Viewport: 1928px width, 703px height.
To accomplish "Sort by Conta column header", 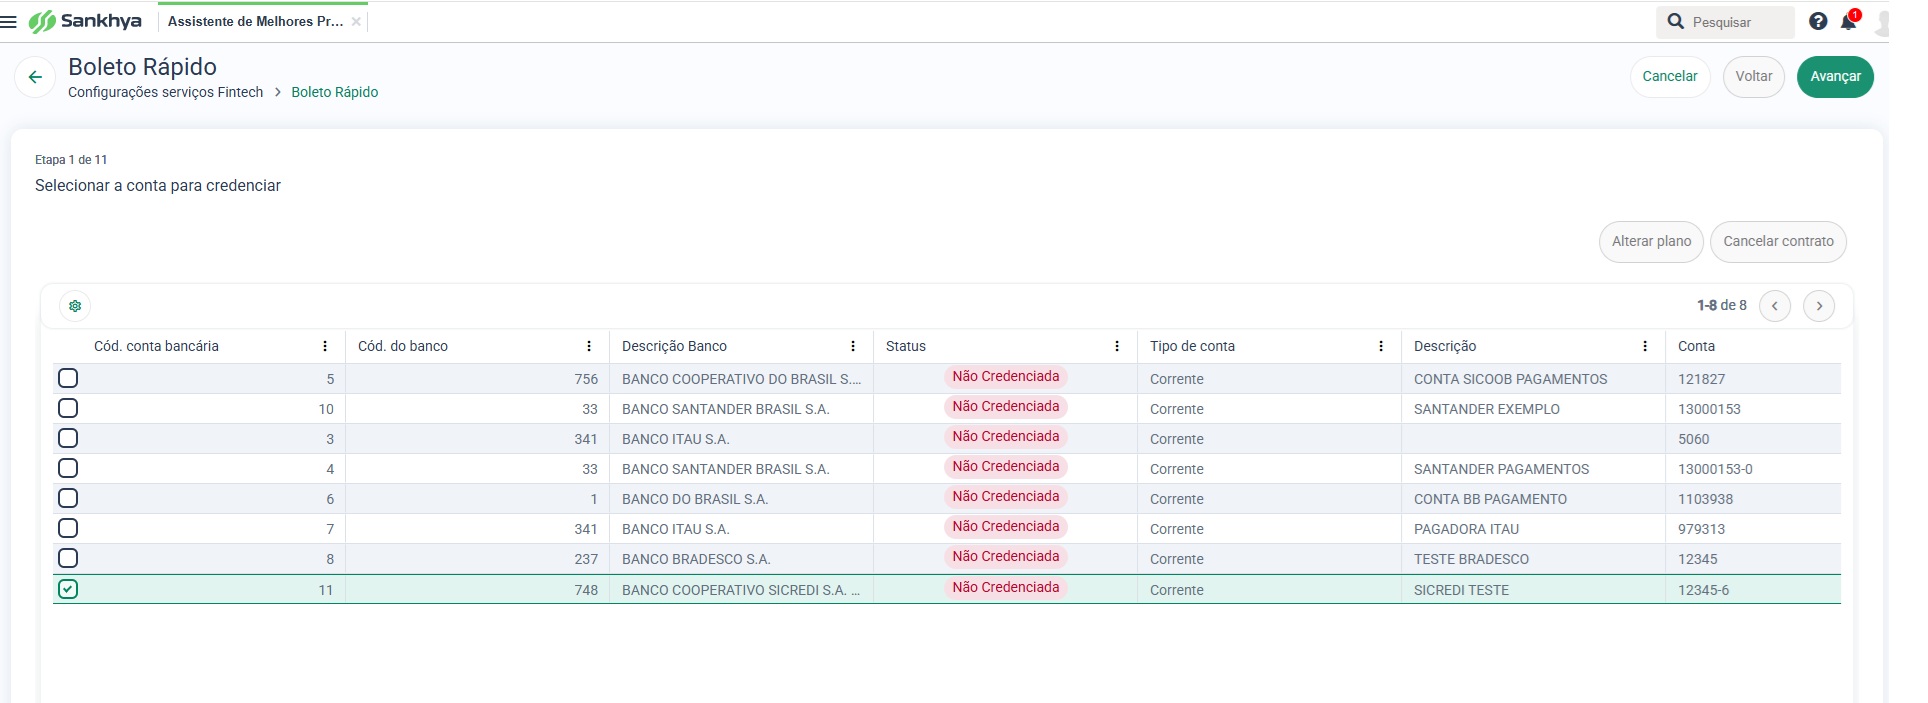I will pos(1696,346).
